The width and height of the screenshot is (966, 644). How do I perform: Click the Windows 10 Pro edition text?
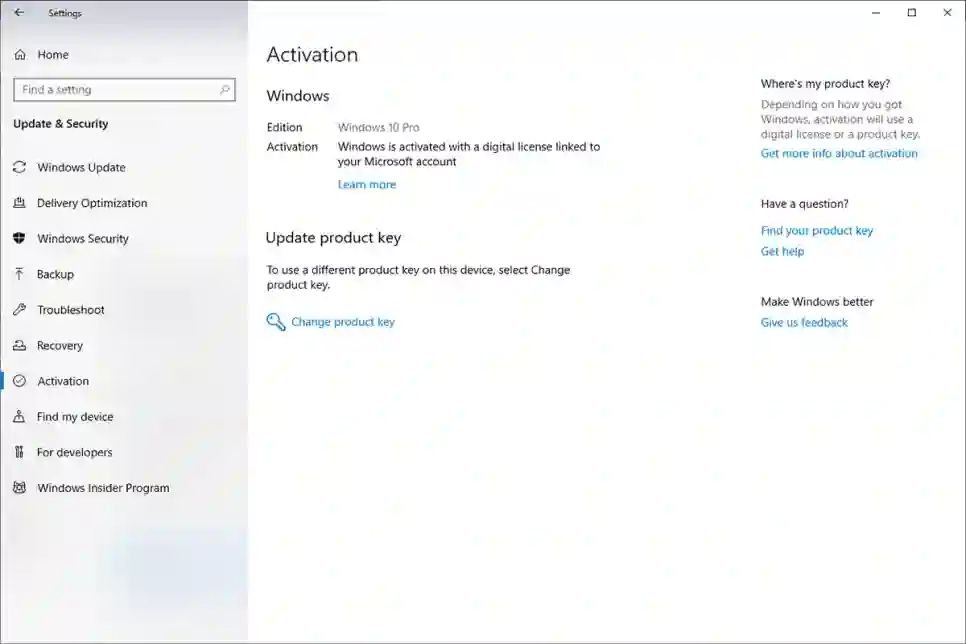378,128
